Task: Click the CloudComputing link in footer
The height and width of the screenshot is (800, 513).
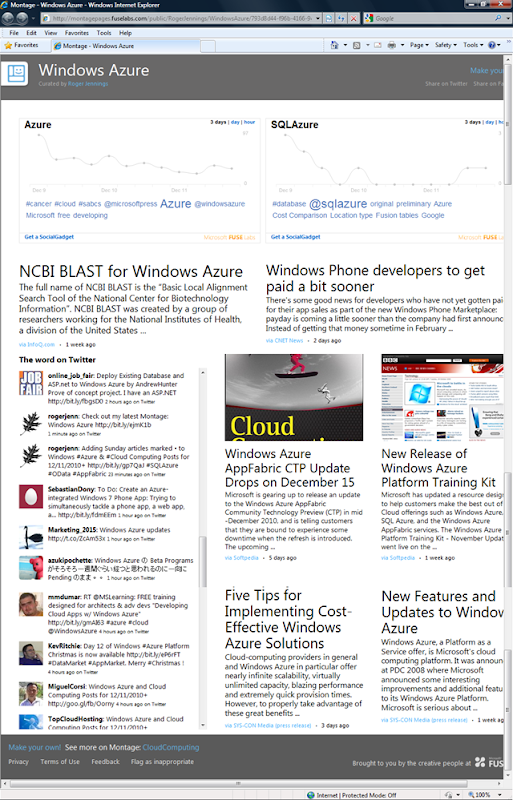Action: pyautogui.click(x=171, y=747)
